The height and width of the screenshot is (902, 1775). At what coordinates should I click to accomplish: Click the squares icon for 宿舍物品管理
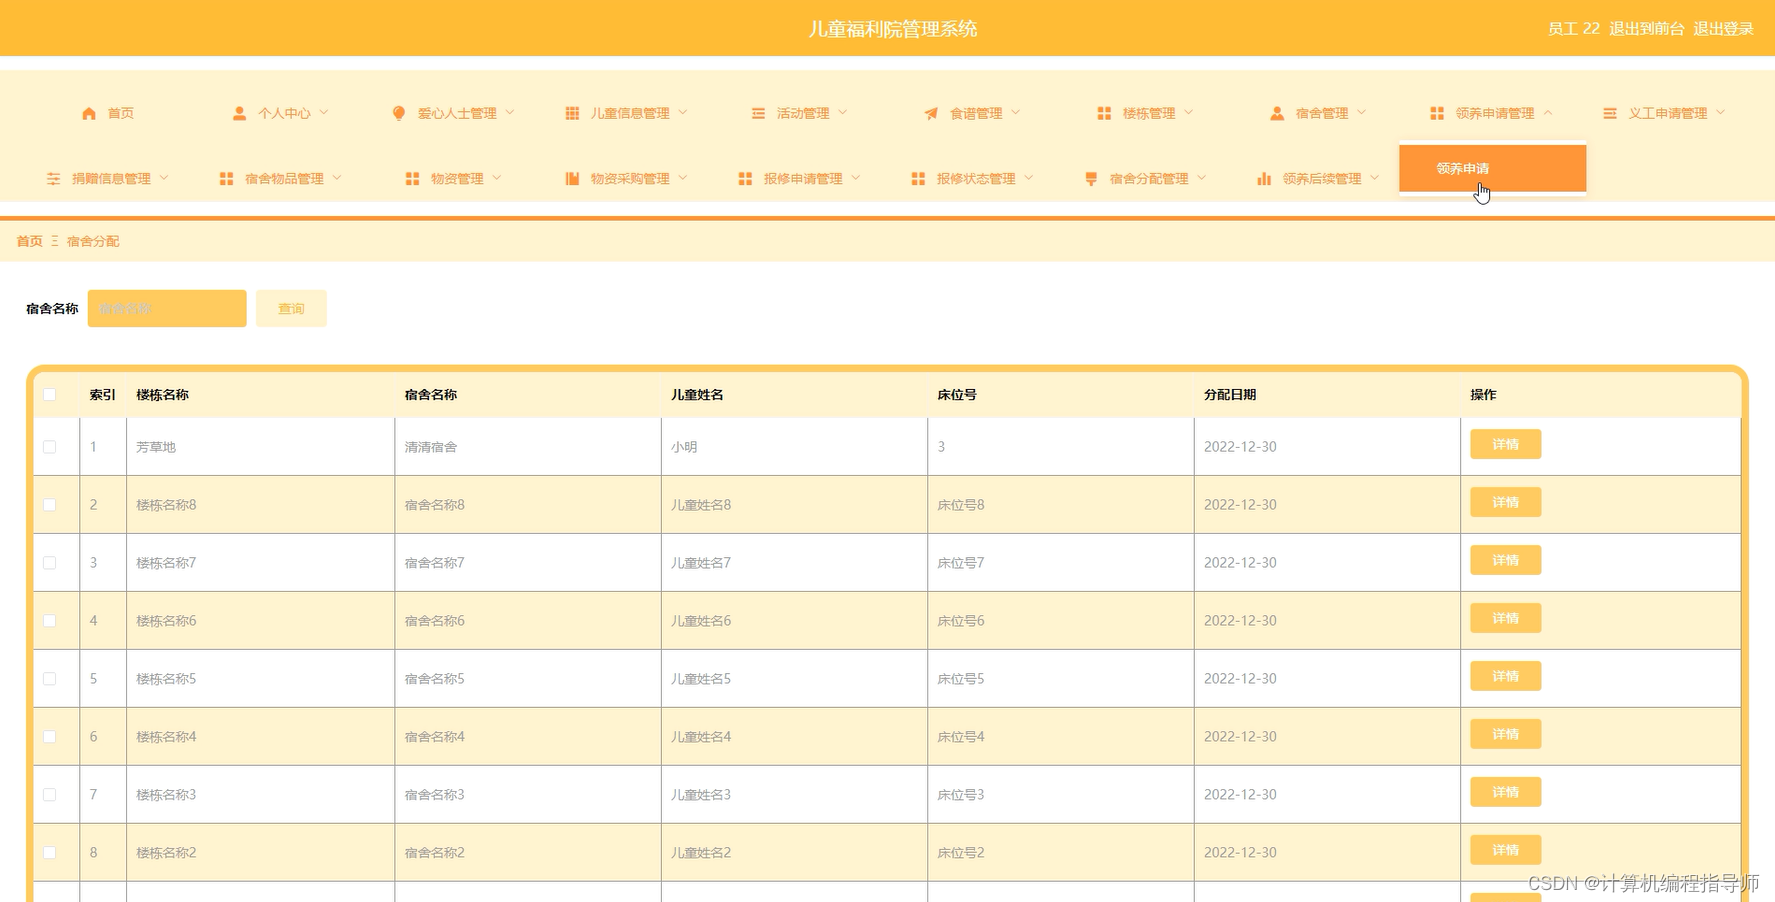(x=226, y=178)
